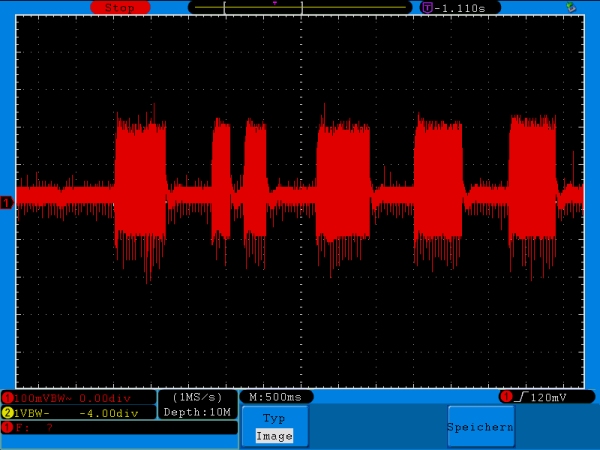Click the frequency counter F icon
The height and width of the screenshot is (450, 600).
[x=7, y=427]
